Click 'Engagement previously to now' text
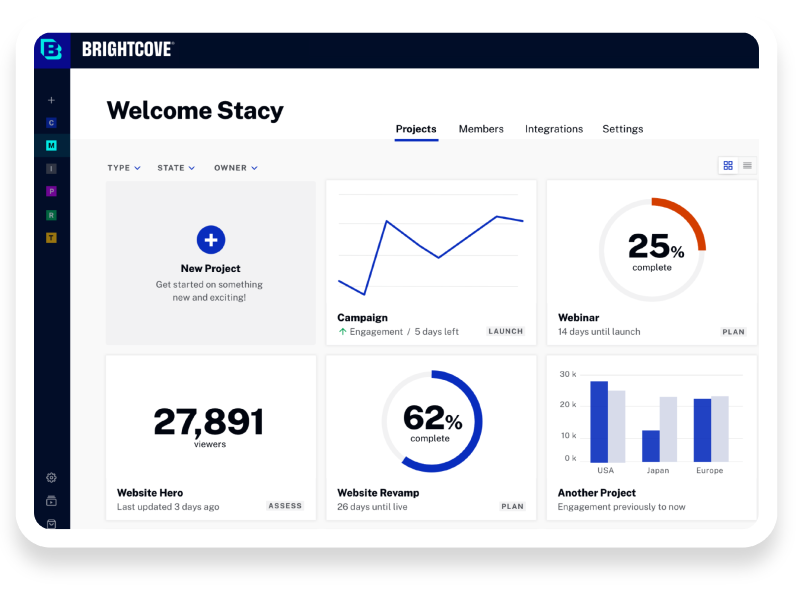Image resolution: width=800 pixels, height=596 pixels. 621,507
